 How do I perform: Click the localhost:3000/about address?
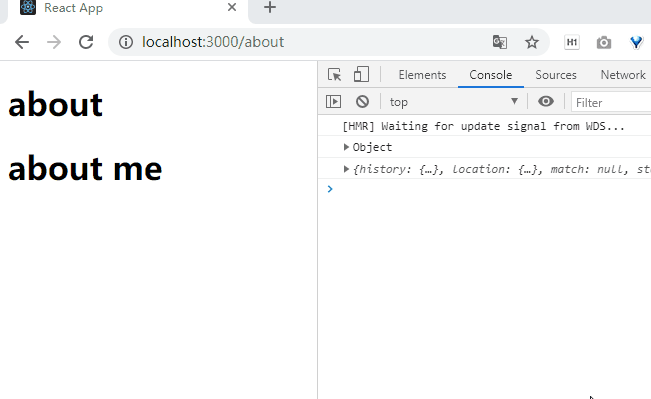click(213, 42)
